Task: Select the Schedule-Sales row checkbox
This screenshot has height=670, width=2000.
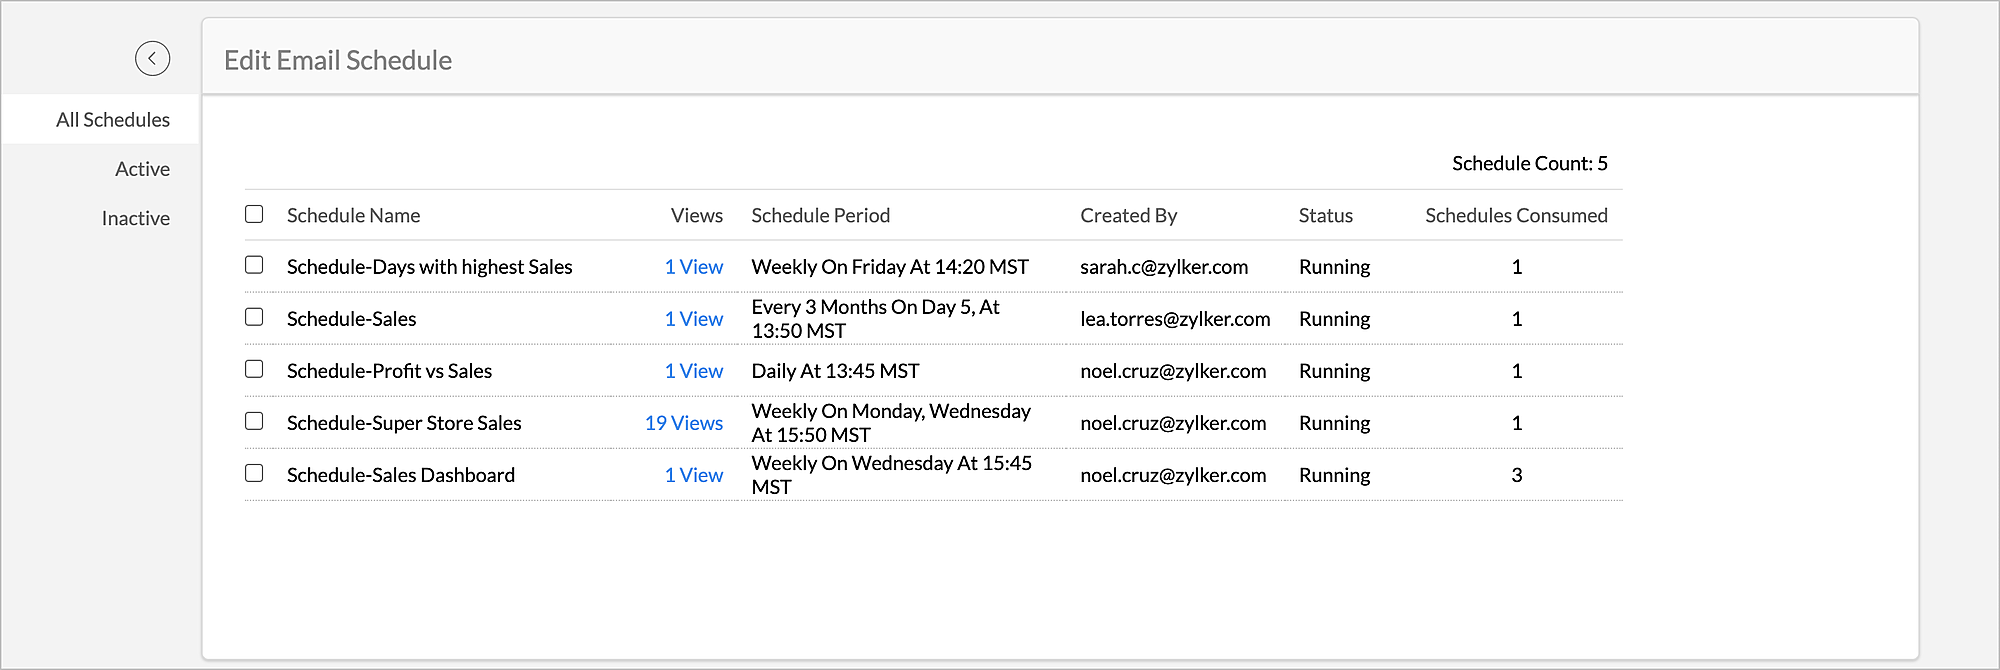Action: tap(254, 317)
